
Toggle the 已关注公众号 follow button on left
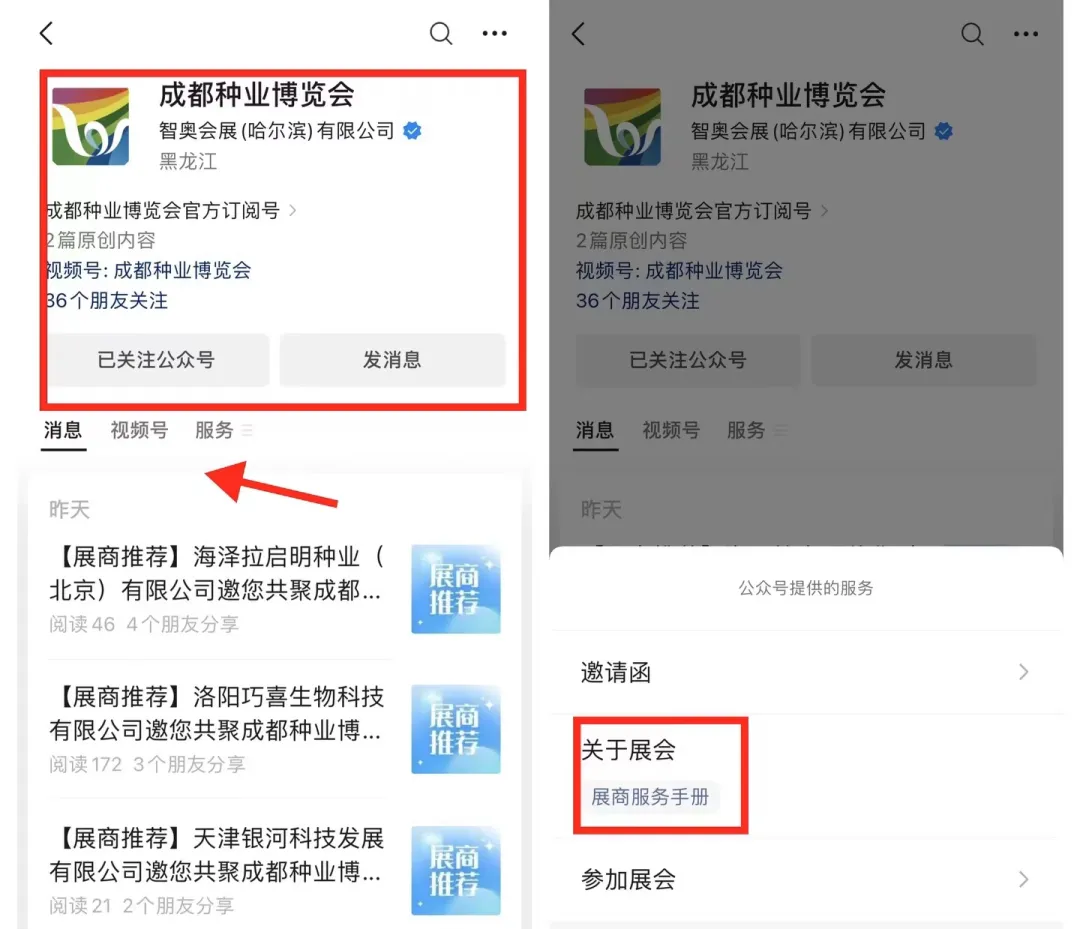coord(157,359)
